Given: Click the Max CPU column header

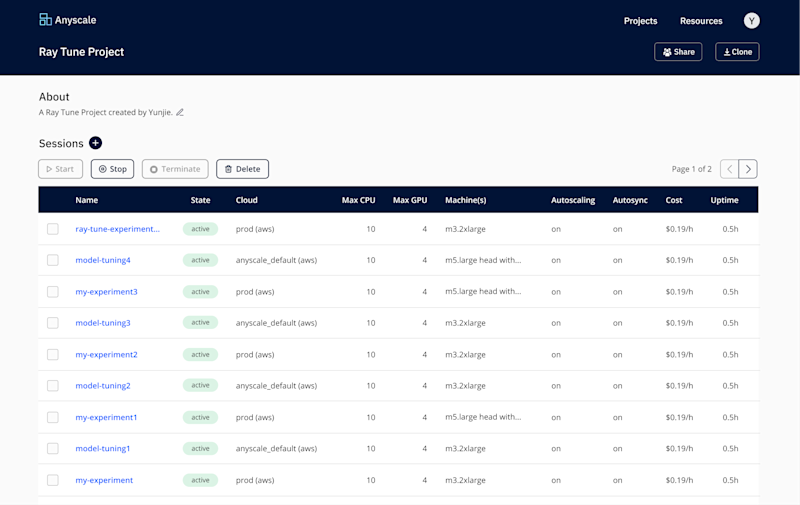Looking at the screenshot, I should point(358,200).
